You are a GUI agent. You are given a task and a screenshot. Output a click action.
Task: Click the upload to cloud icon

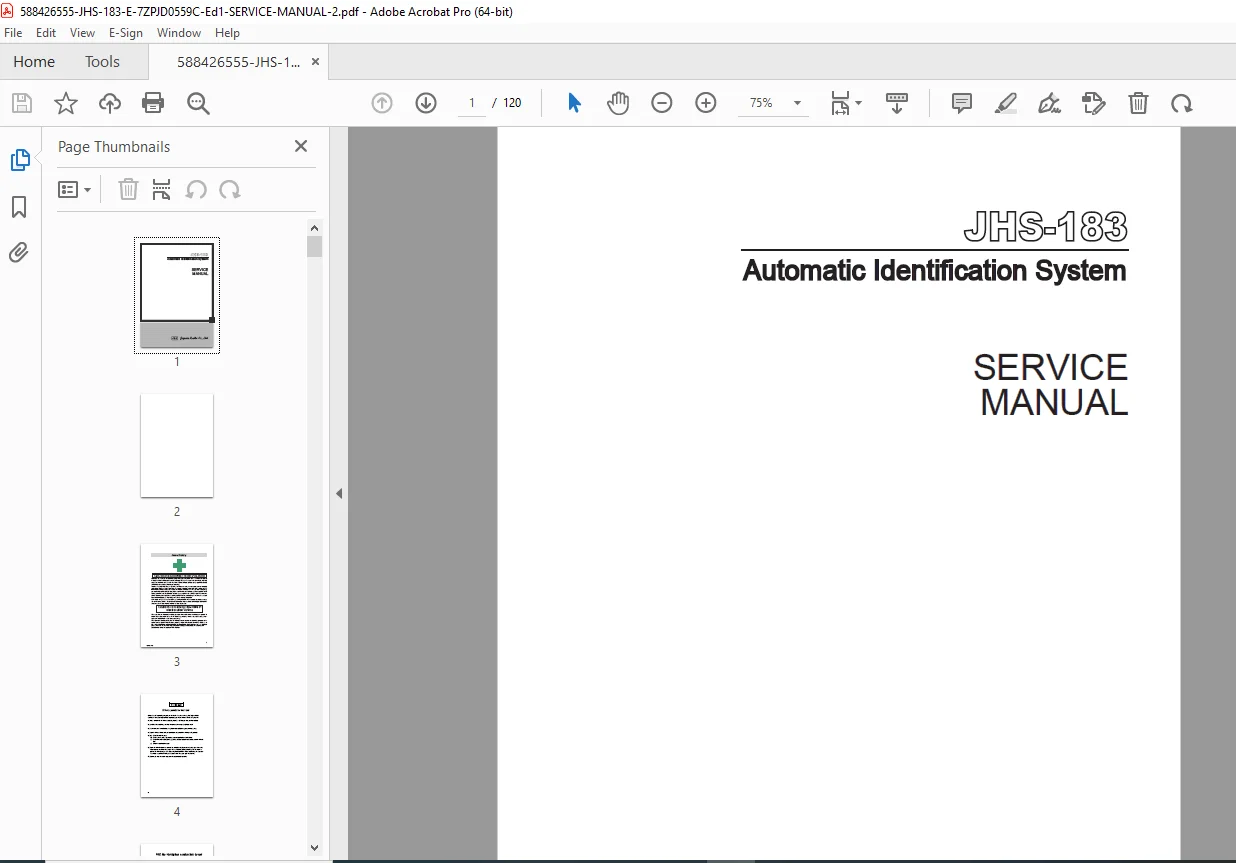click(x=110, y=103)
